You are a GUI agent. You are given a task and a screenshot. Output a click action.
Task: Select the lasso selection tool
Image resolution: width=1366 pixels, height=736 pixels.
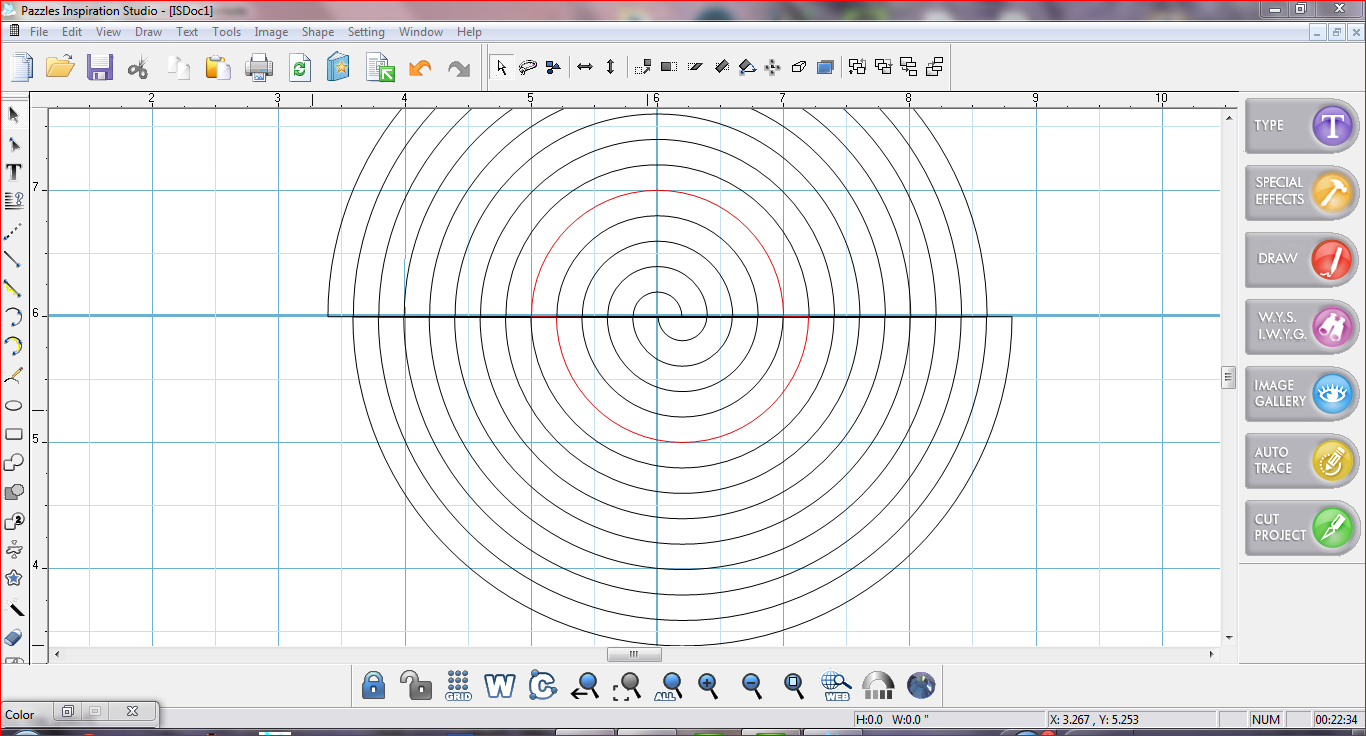(528, 67)
